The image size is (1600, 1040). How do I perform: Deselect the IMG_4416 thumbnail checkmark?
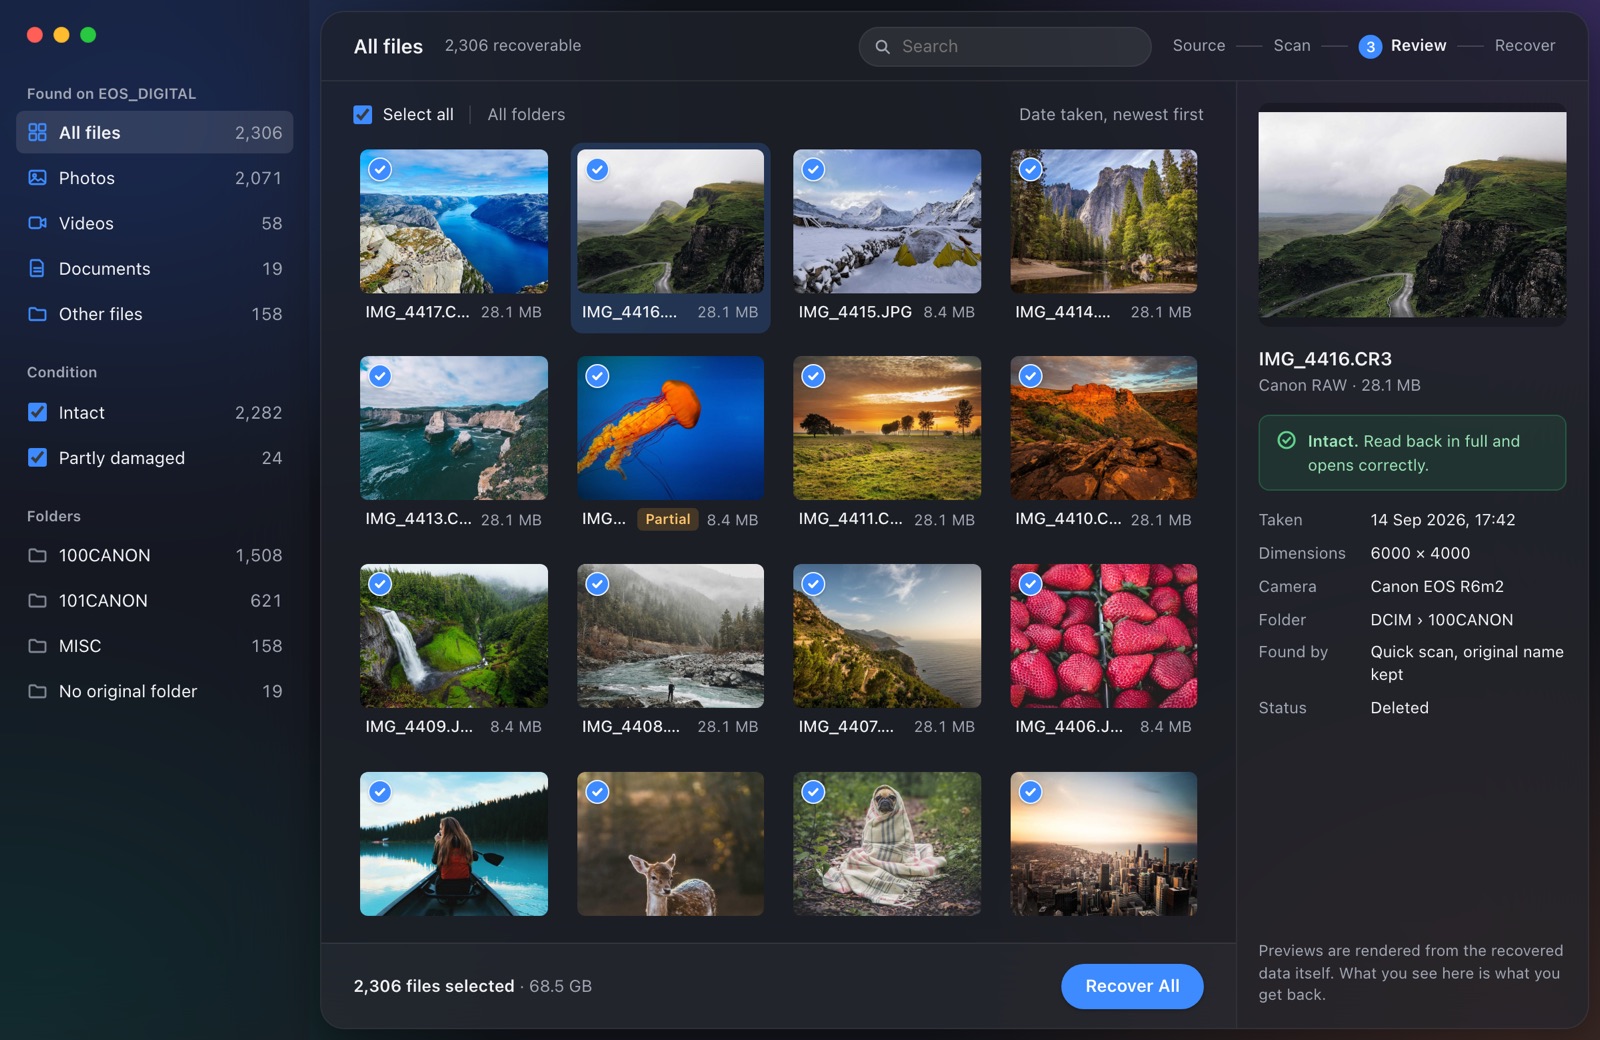coord(597,169)
